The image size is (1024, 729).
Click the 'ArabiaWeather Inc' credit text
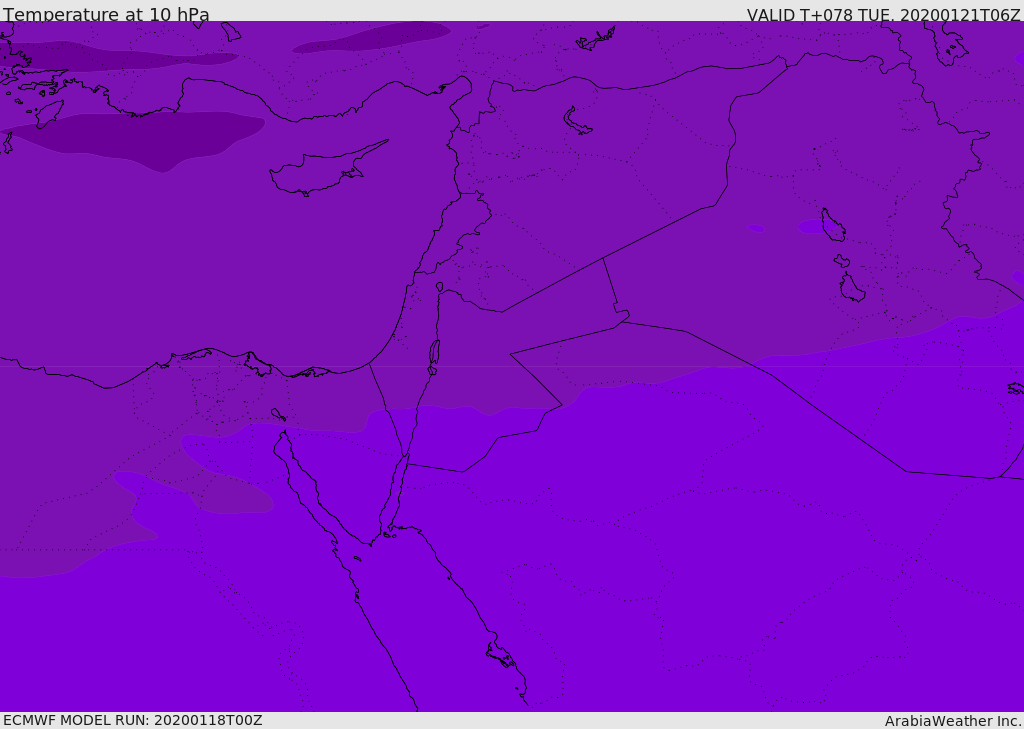click(x=952, y=721)
